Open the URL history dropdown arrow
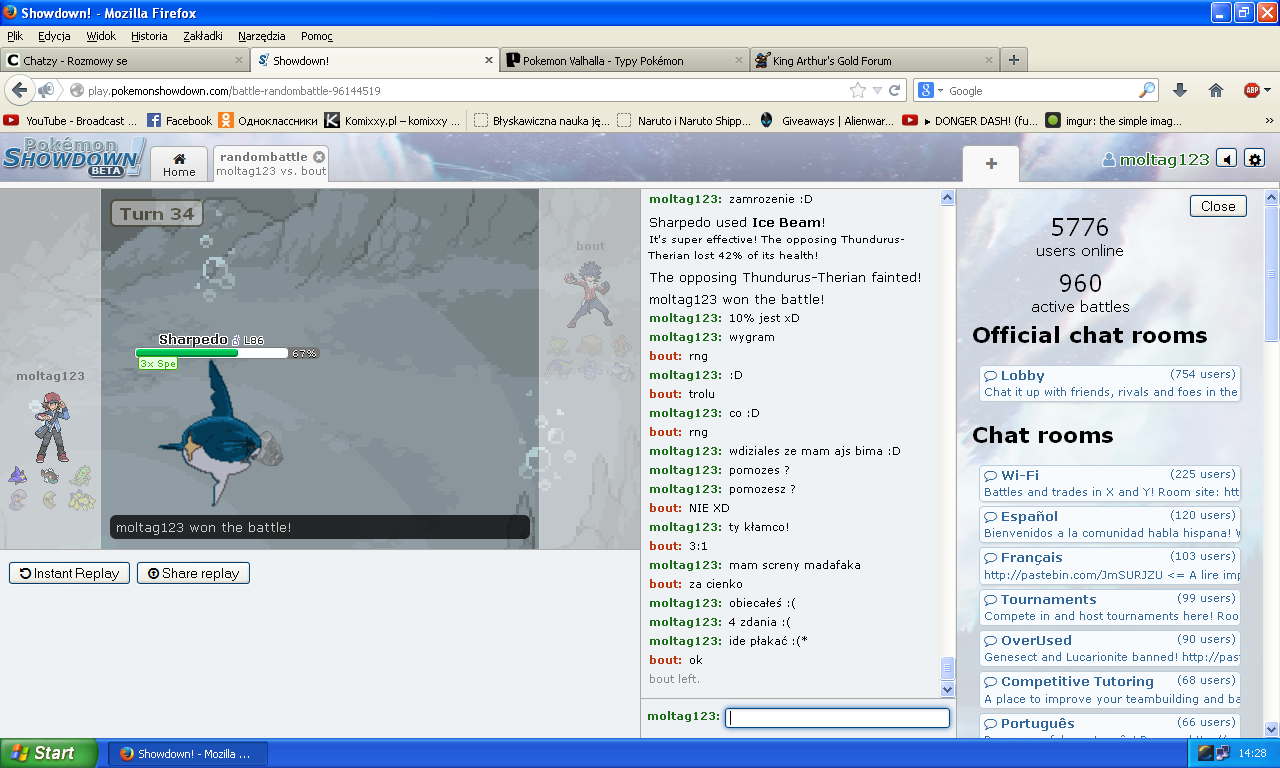The height and width of the screenshot is (768, 1280). point(877,90)
